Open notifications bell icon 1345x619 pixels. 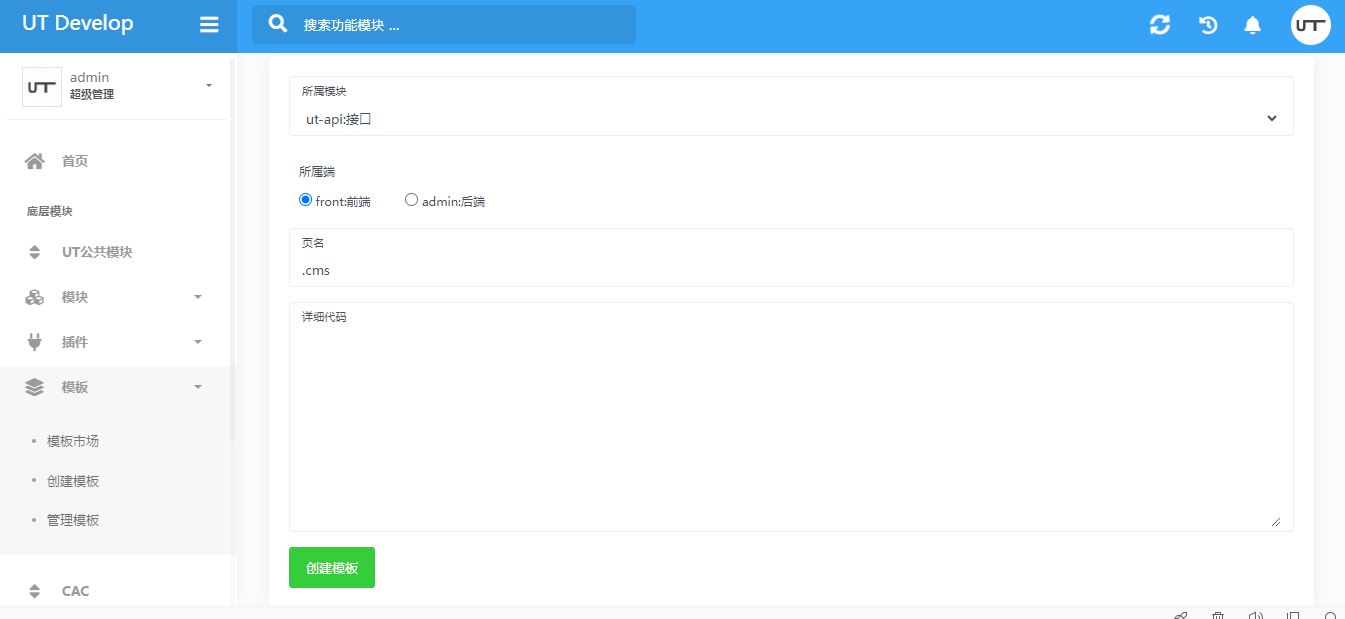point(1252,25)
